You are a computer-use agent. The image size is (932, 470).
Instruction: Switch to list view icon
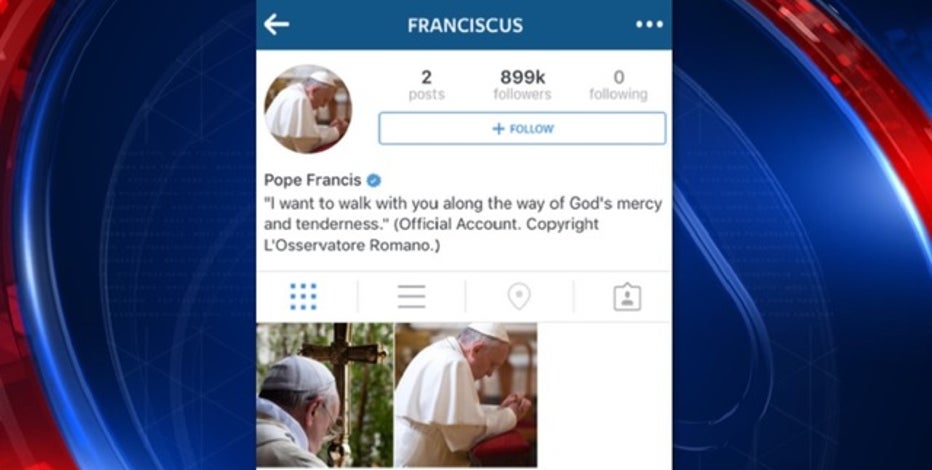click(x=411, y=296)
